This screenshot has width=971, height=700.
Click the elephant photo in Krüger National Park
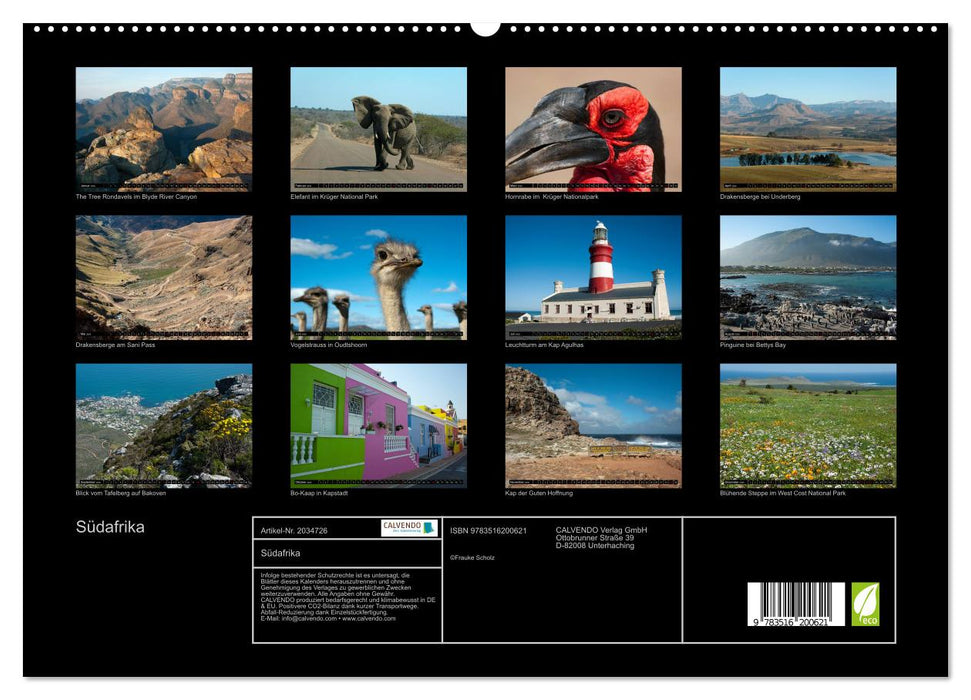tap(378, 130)
